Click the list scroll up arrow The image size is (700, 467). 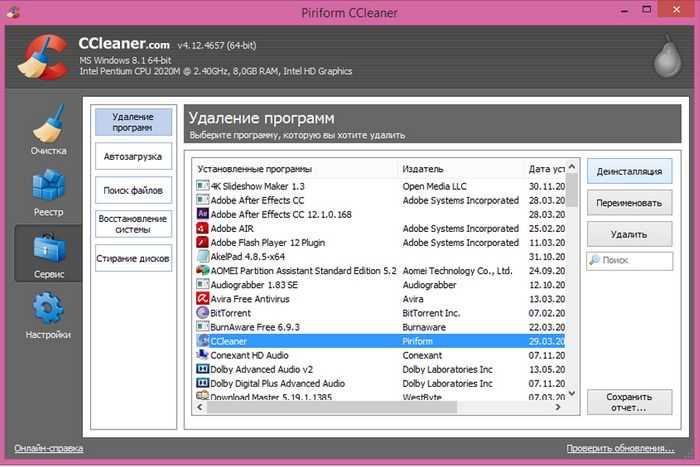[572, 167]
